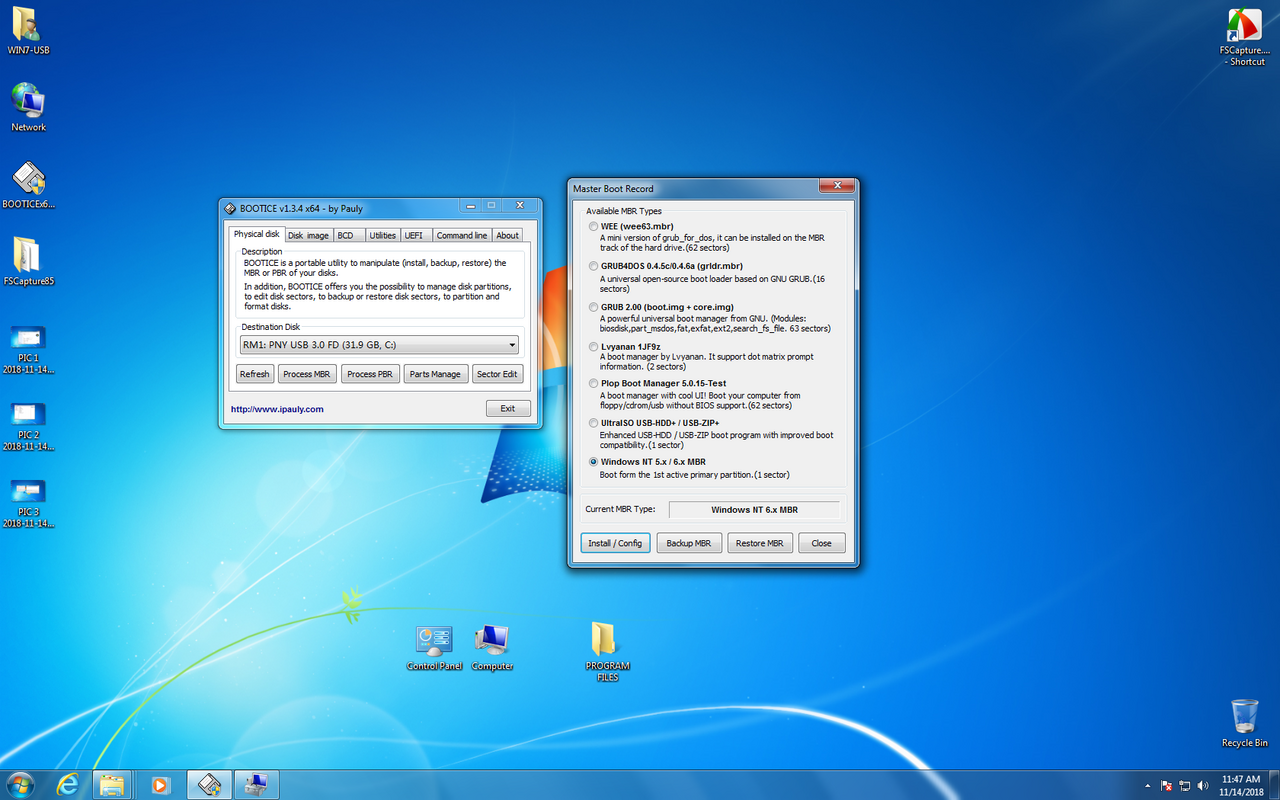Open the Network desktop icon
This screenshot has width=1280, height=800.
point(28,107)
